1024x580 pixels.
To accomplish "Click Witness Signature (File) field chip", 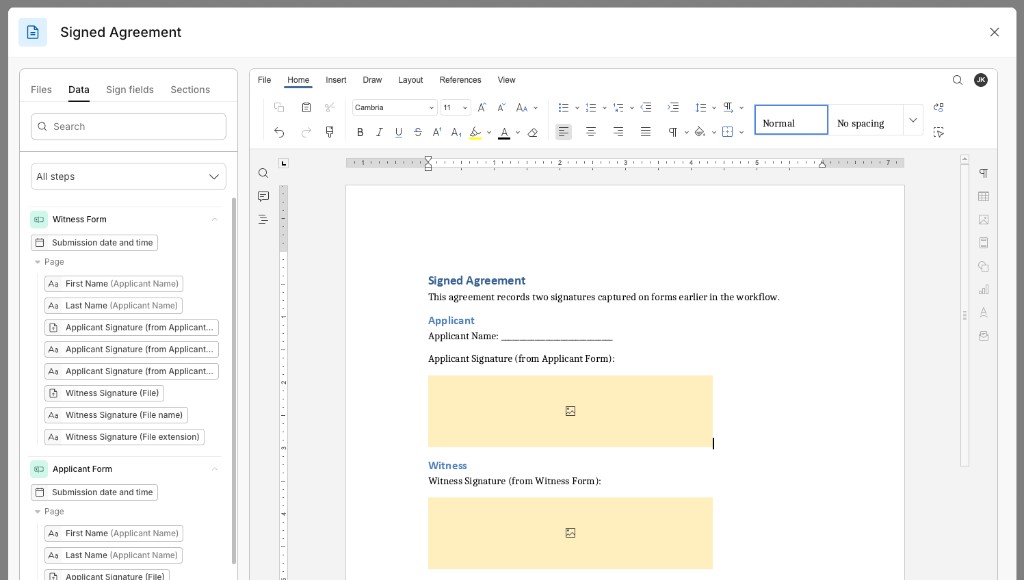I will [x=104, y=393].
